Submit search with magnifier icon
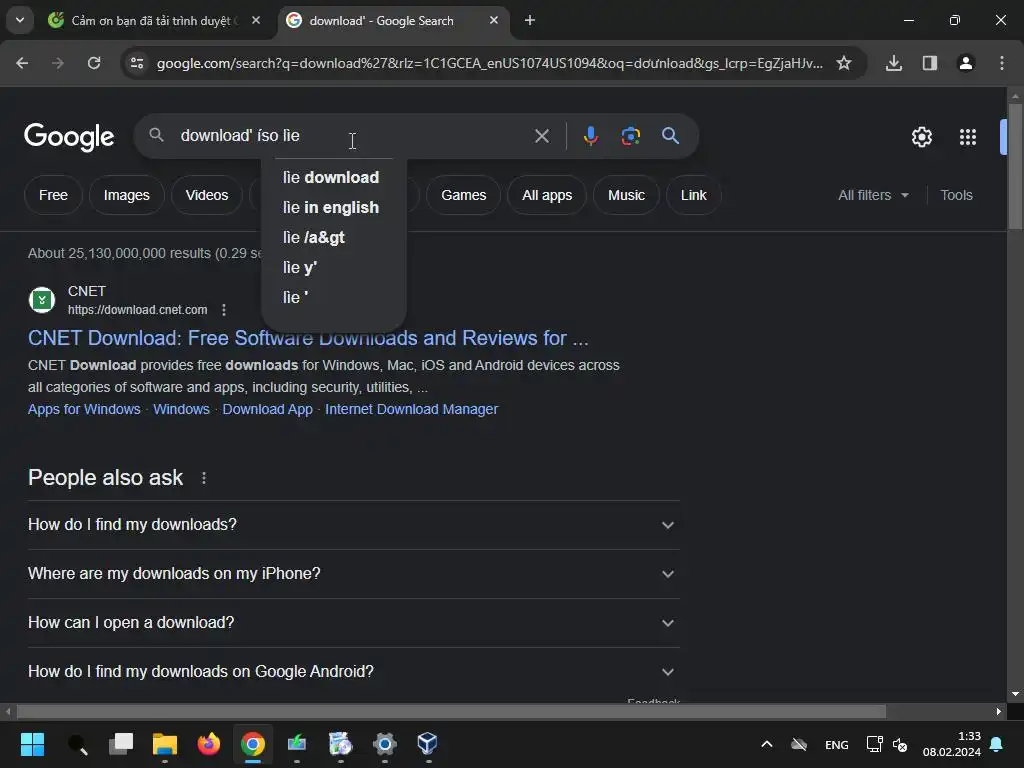This screenshot has width=1024, height=768. point(671,136)
